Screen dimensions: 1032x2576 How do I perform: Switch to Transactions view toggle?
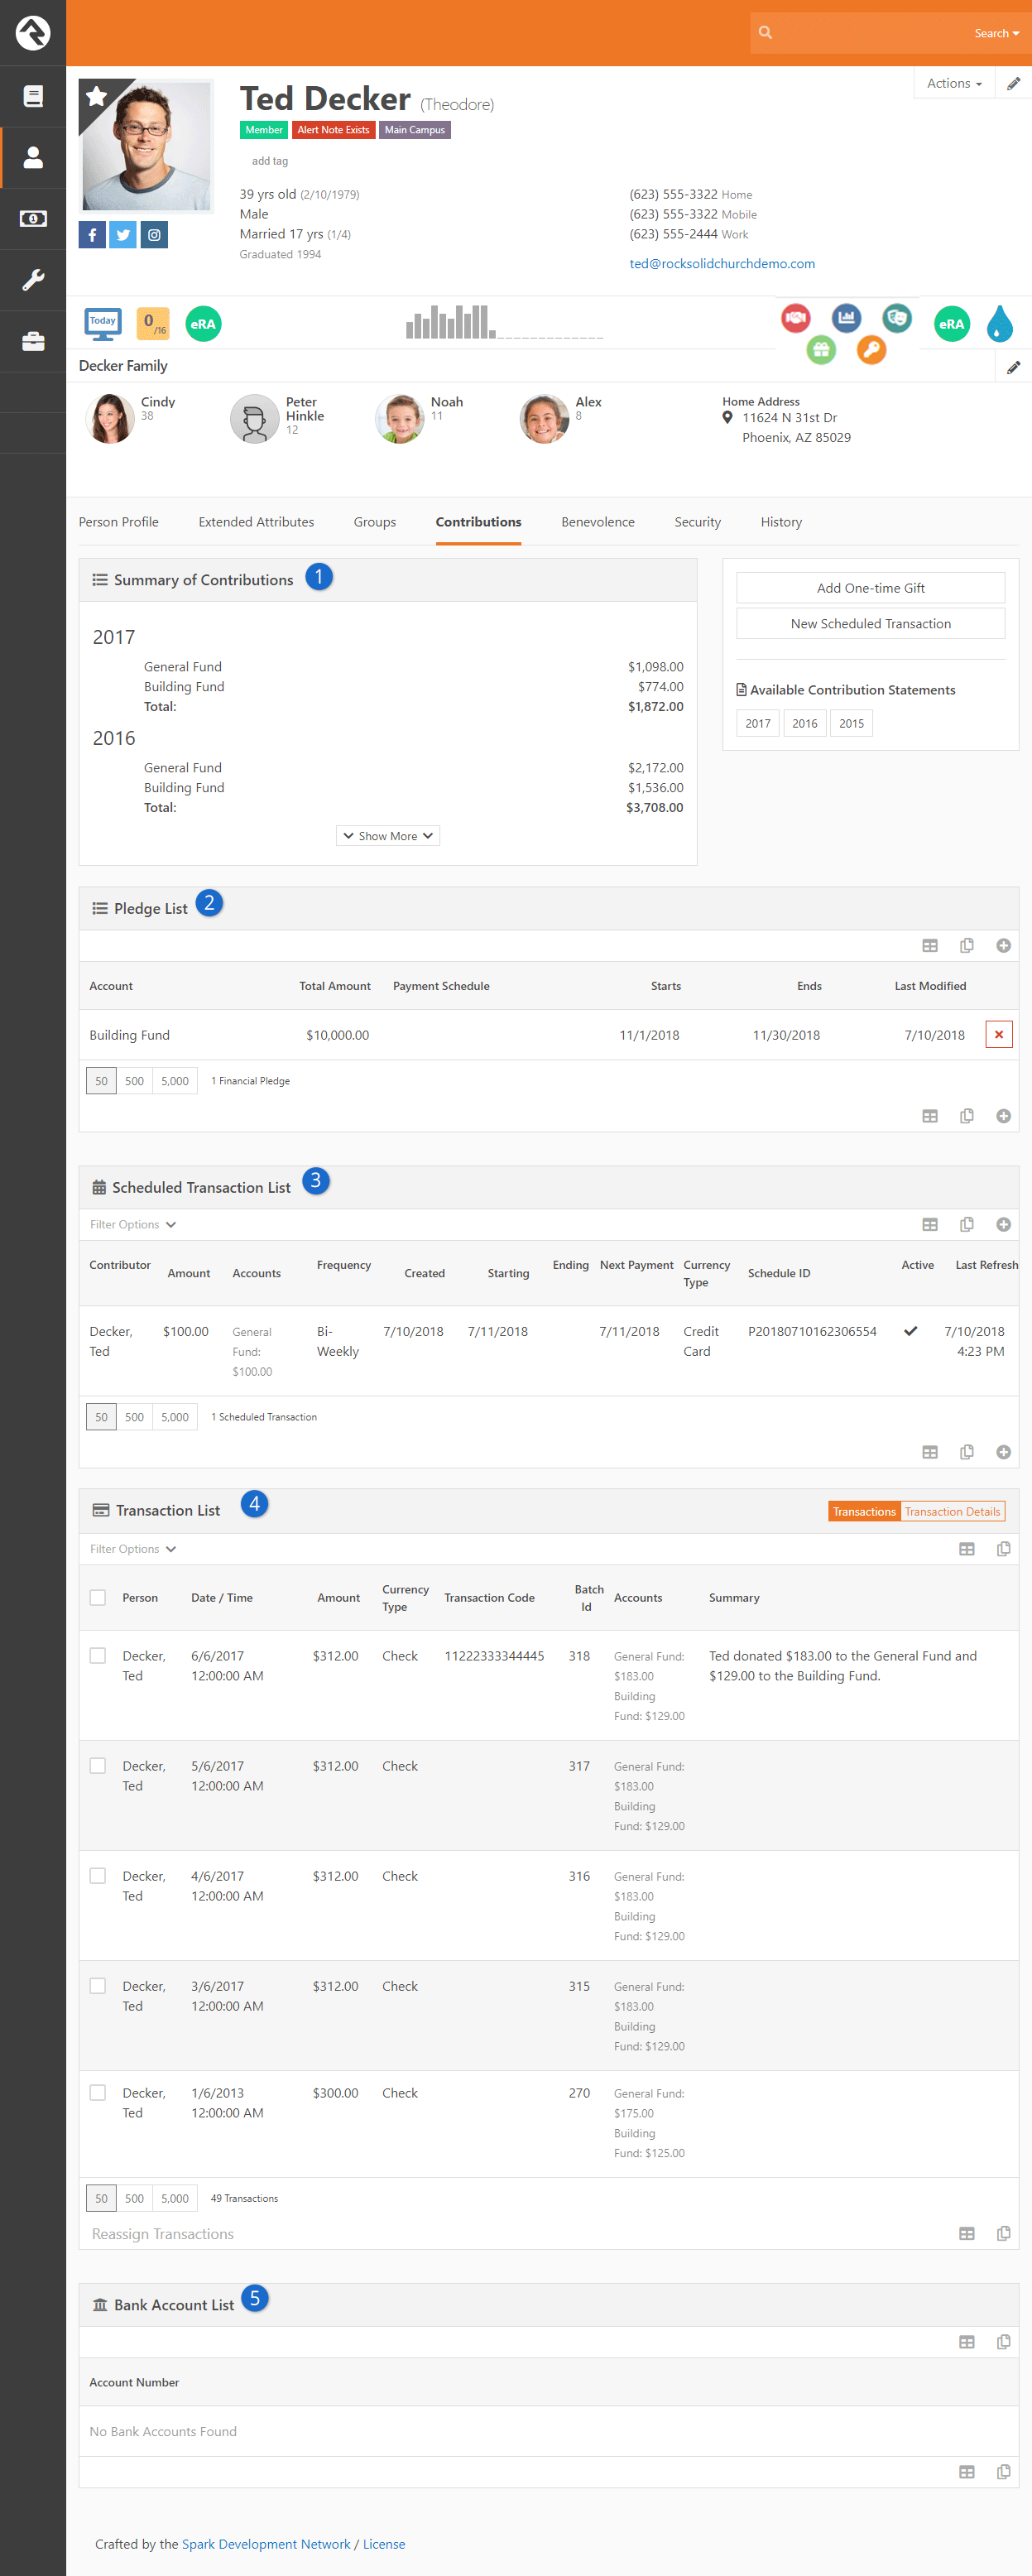pyautogui.click(x=864, y=1511)
